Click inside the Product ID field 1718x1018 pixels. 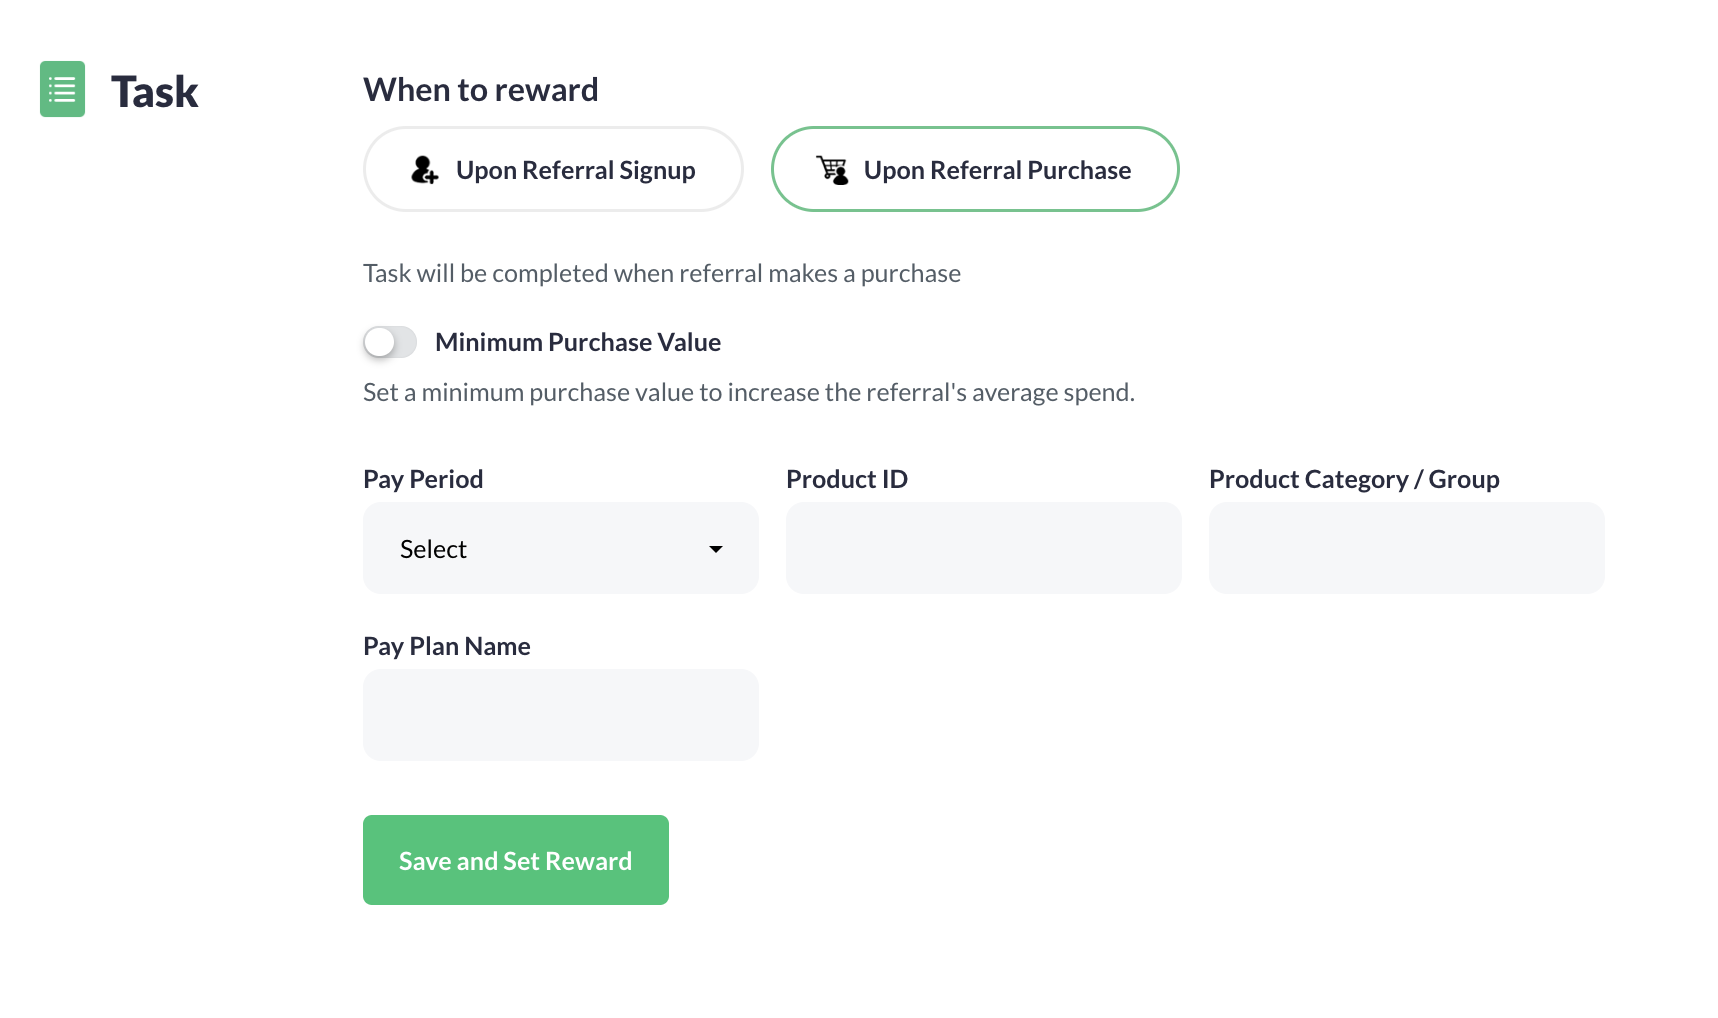coord(983,548)
